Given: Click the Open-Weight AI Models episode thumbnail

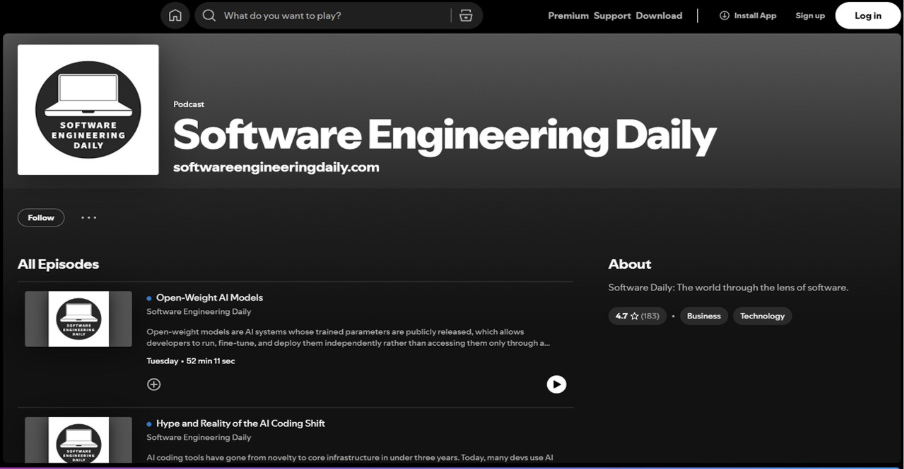Looking at the screenshot, I should pyautogui.click(x=78, y=319).
